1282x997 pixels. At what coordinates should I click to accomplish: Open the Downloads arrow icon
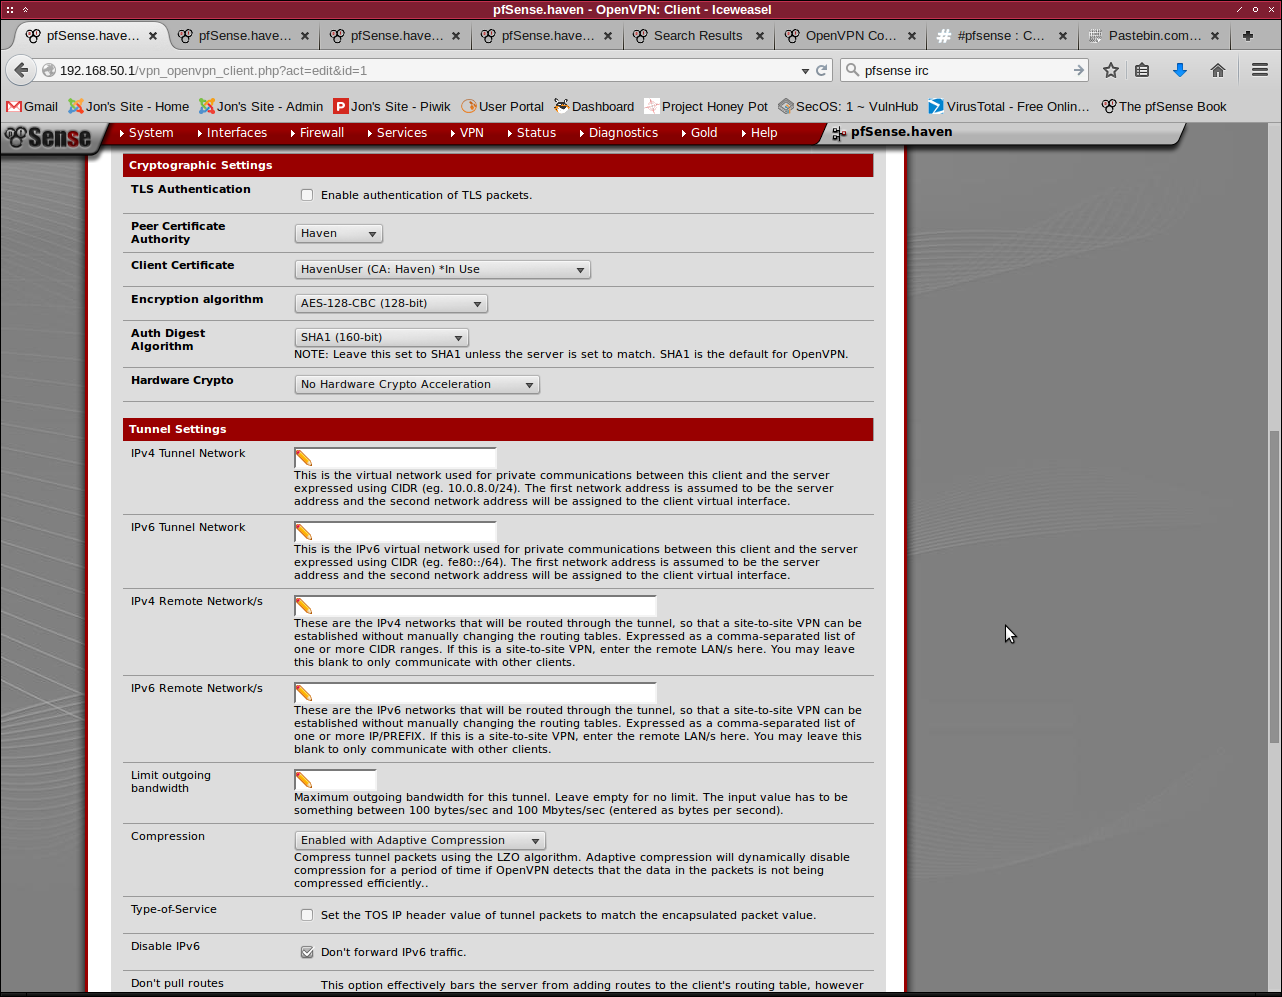(x=1180, y=70)
